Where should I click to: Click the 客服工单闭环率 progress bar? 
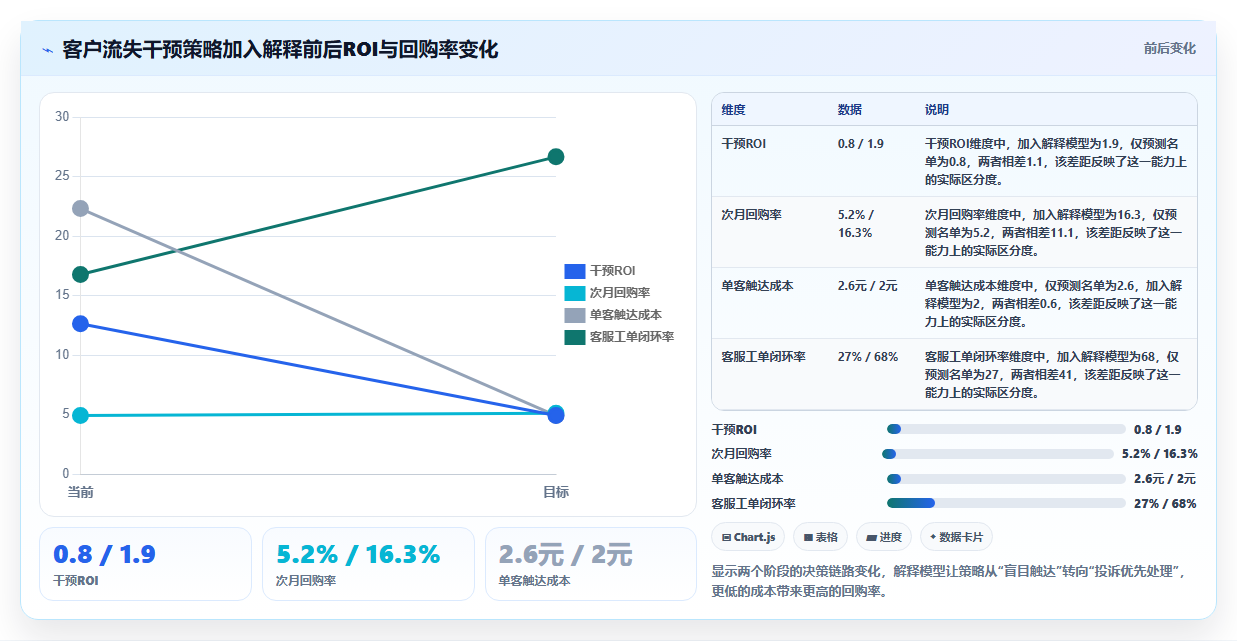tap(1006, 503)
